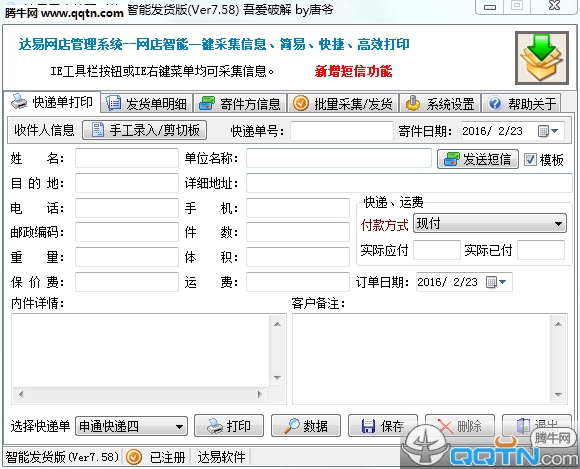Open the 帮助关于 tab
Image resolution: width=580 pixels, height=469 pixels.
click(x=522, y=103)
